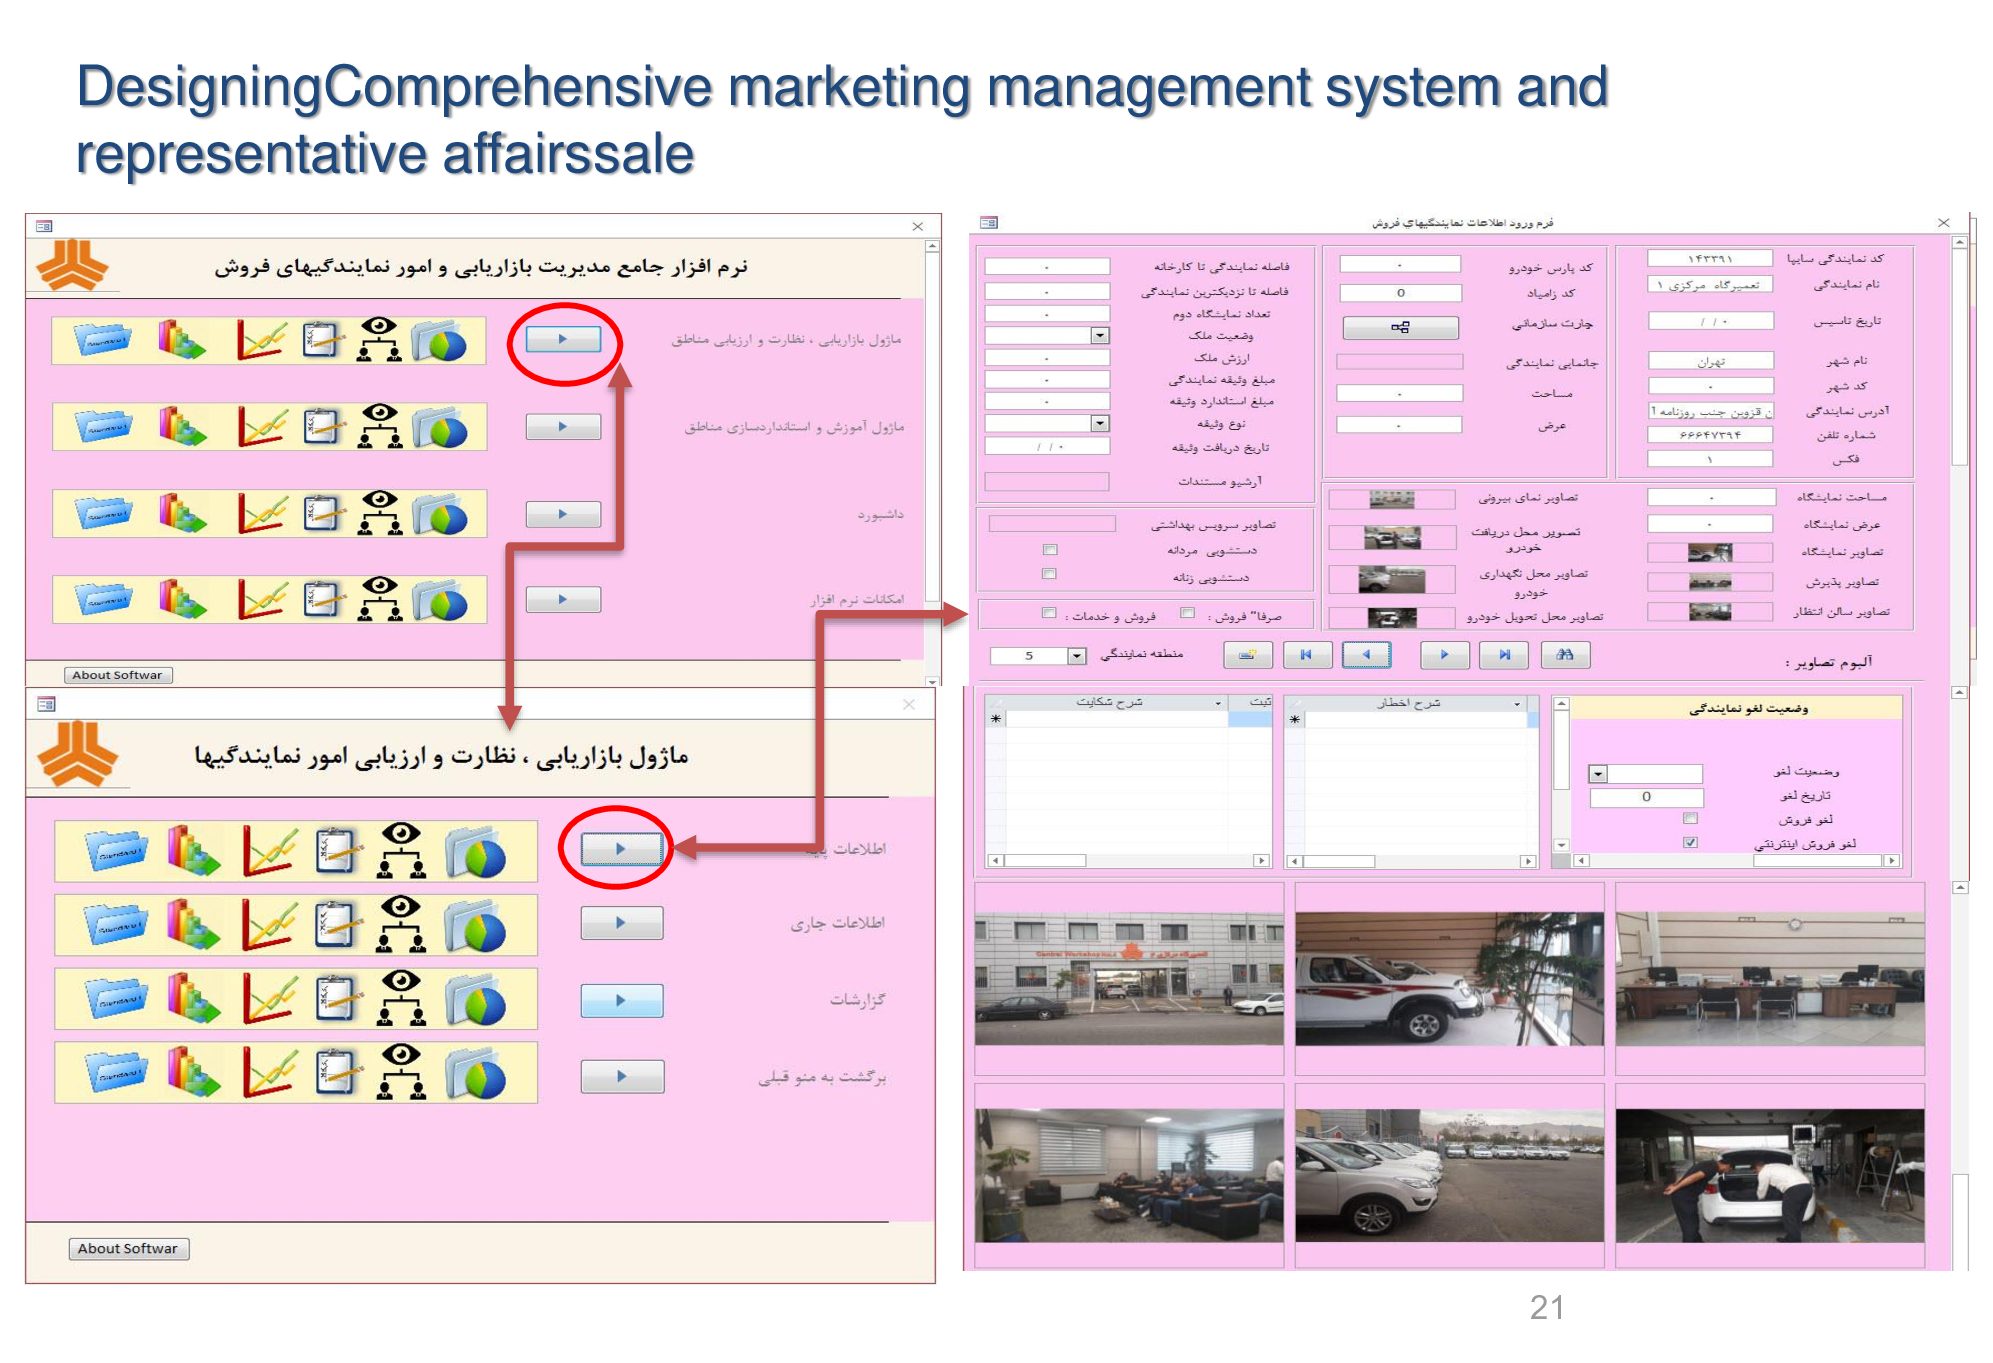Click the add new record icon button
The width and height of the screenshot is (1993, 1363).
tap(1247, 655)
